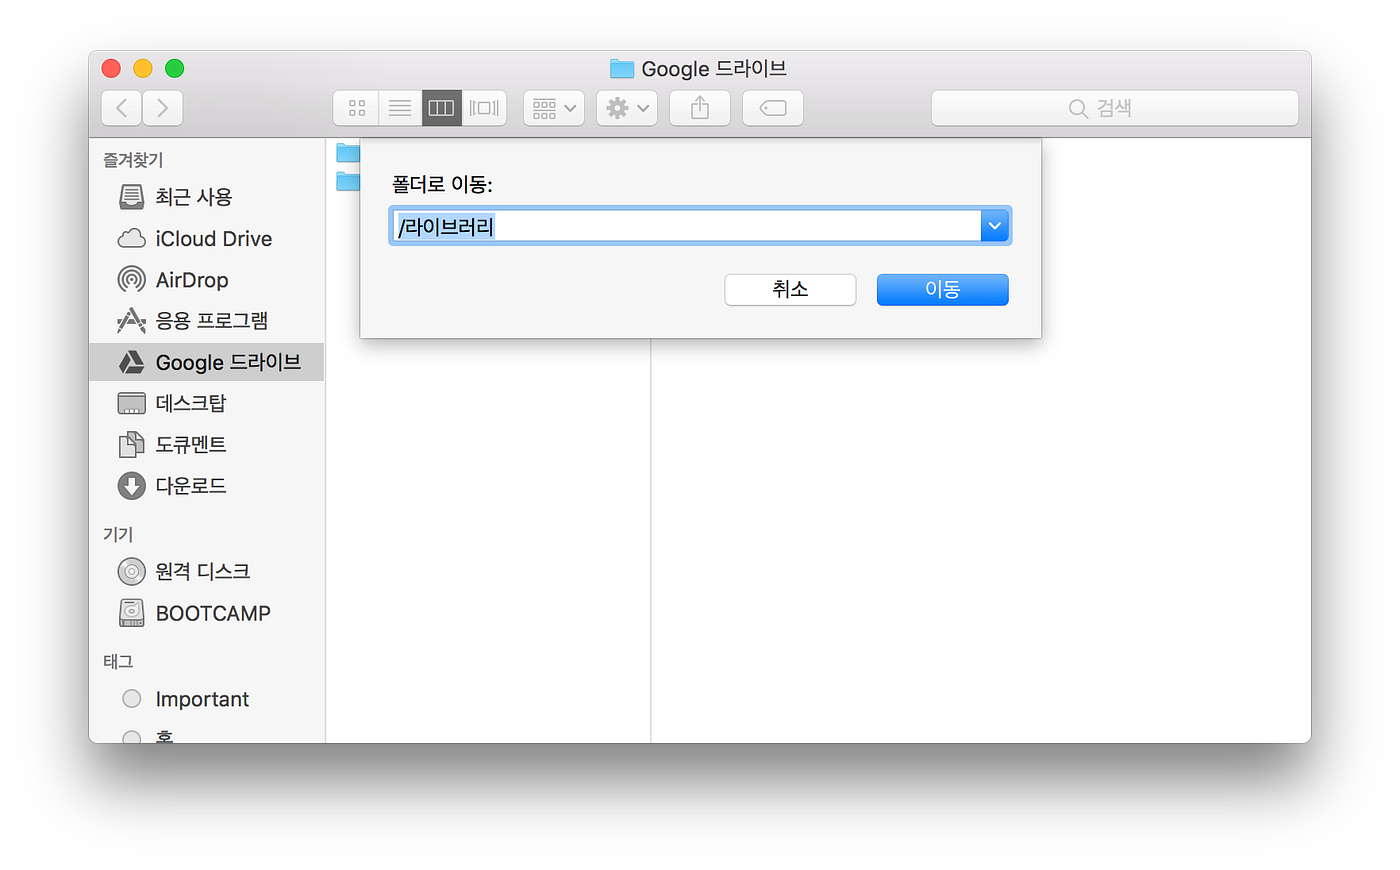The width and height of the screenshot is (1400, 870).
Task: Open AirDrop in the sidebar
Action: 206,279
